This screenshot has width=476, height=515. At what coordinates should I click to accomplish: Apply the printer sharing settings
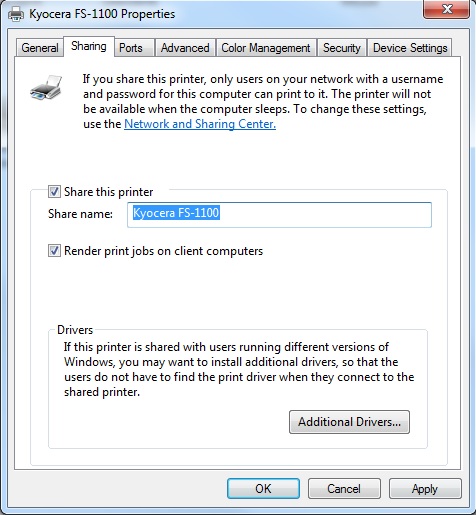[425, 489]
